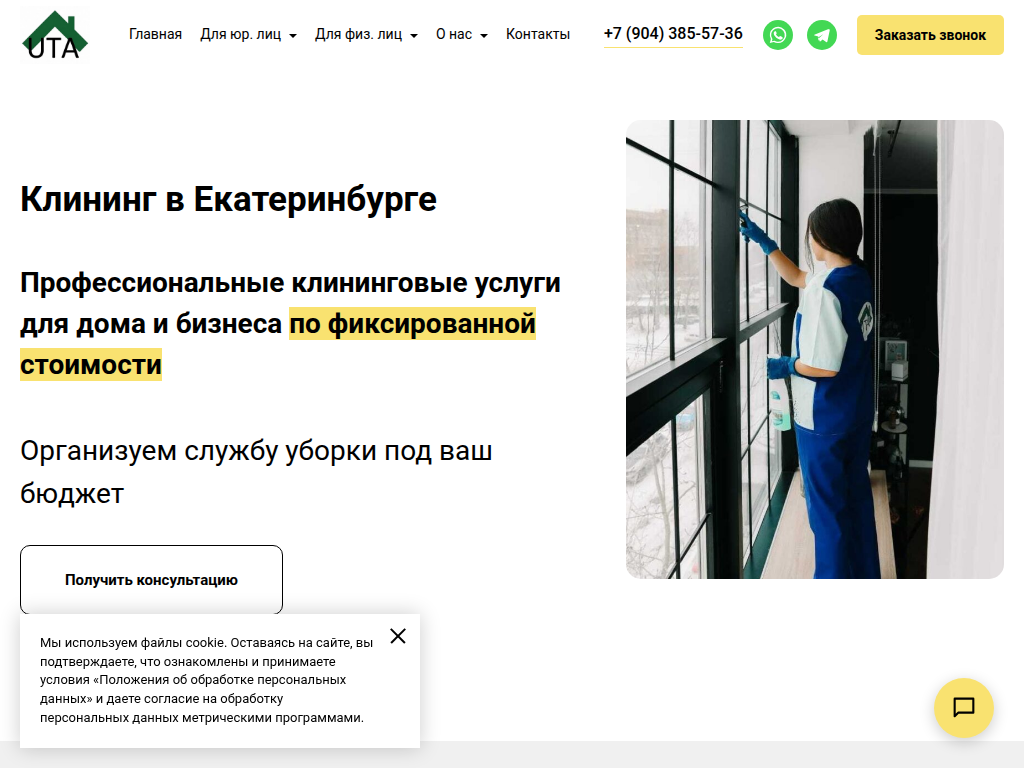Image resolution: width=1024 pixels, height=768 pixels.
Task: Open the yellow chat widget
Action: pyautogui.click(x=963, y=707)
